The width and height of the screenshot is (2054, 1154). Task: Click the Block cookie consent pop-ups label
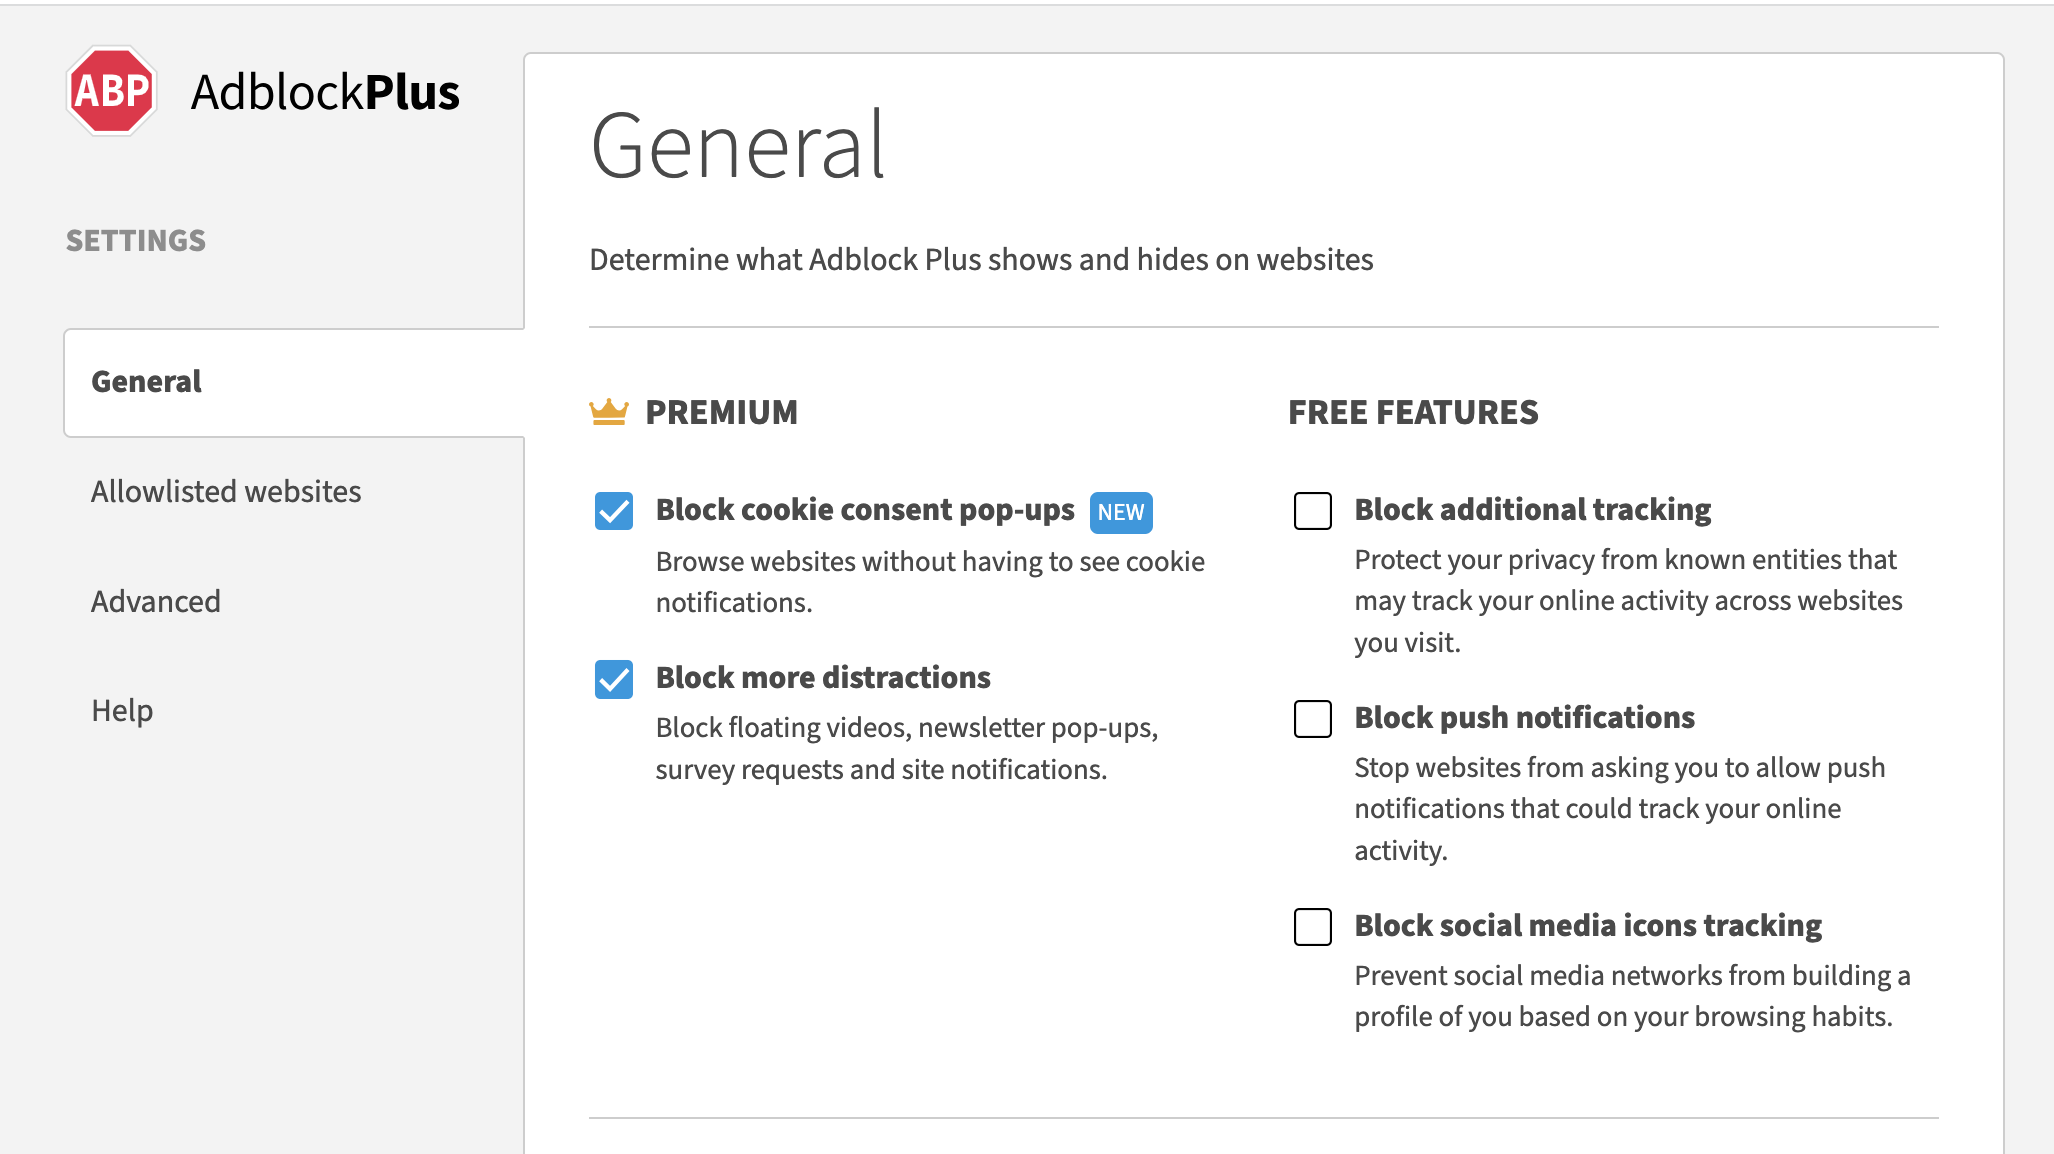865,510
